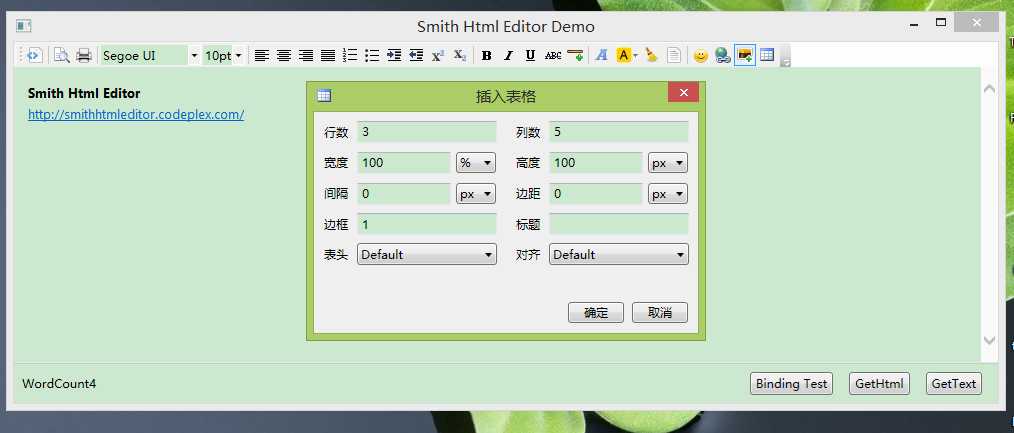
Task: Insert horizontal line icon
Action: coord(575,56)
